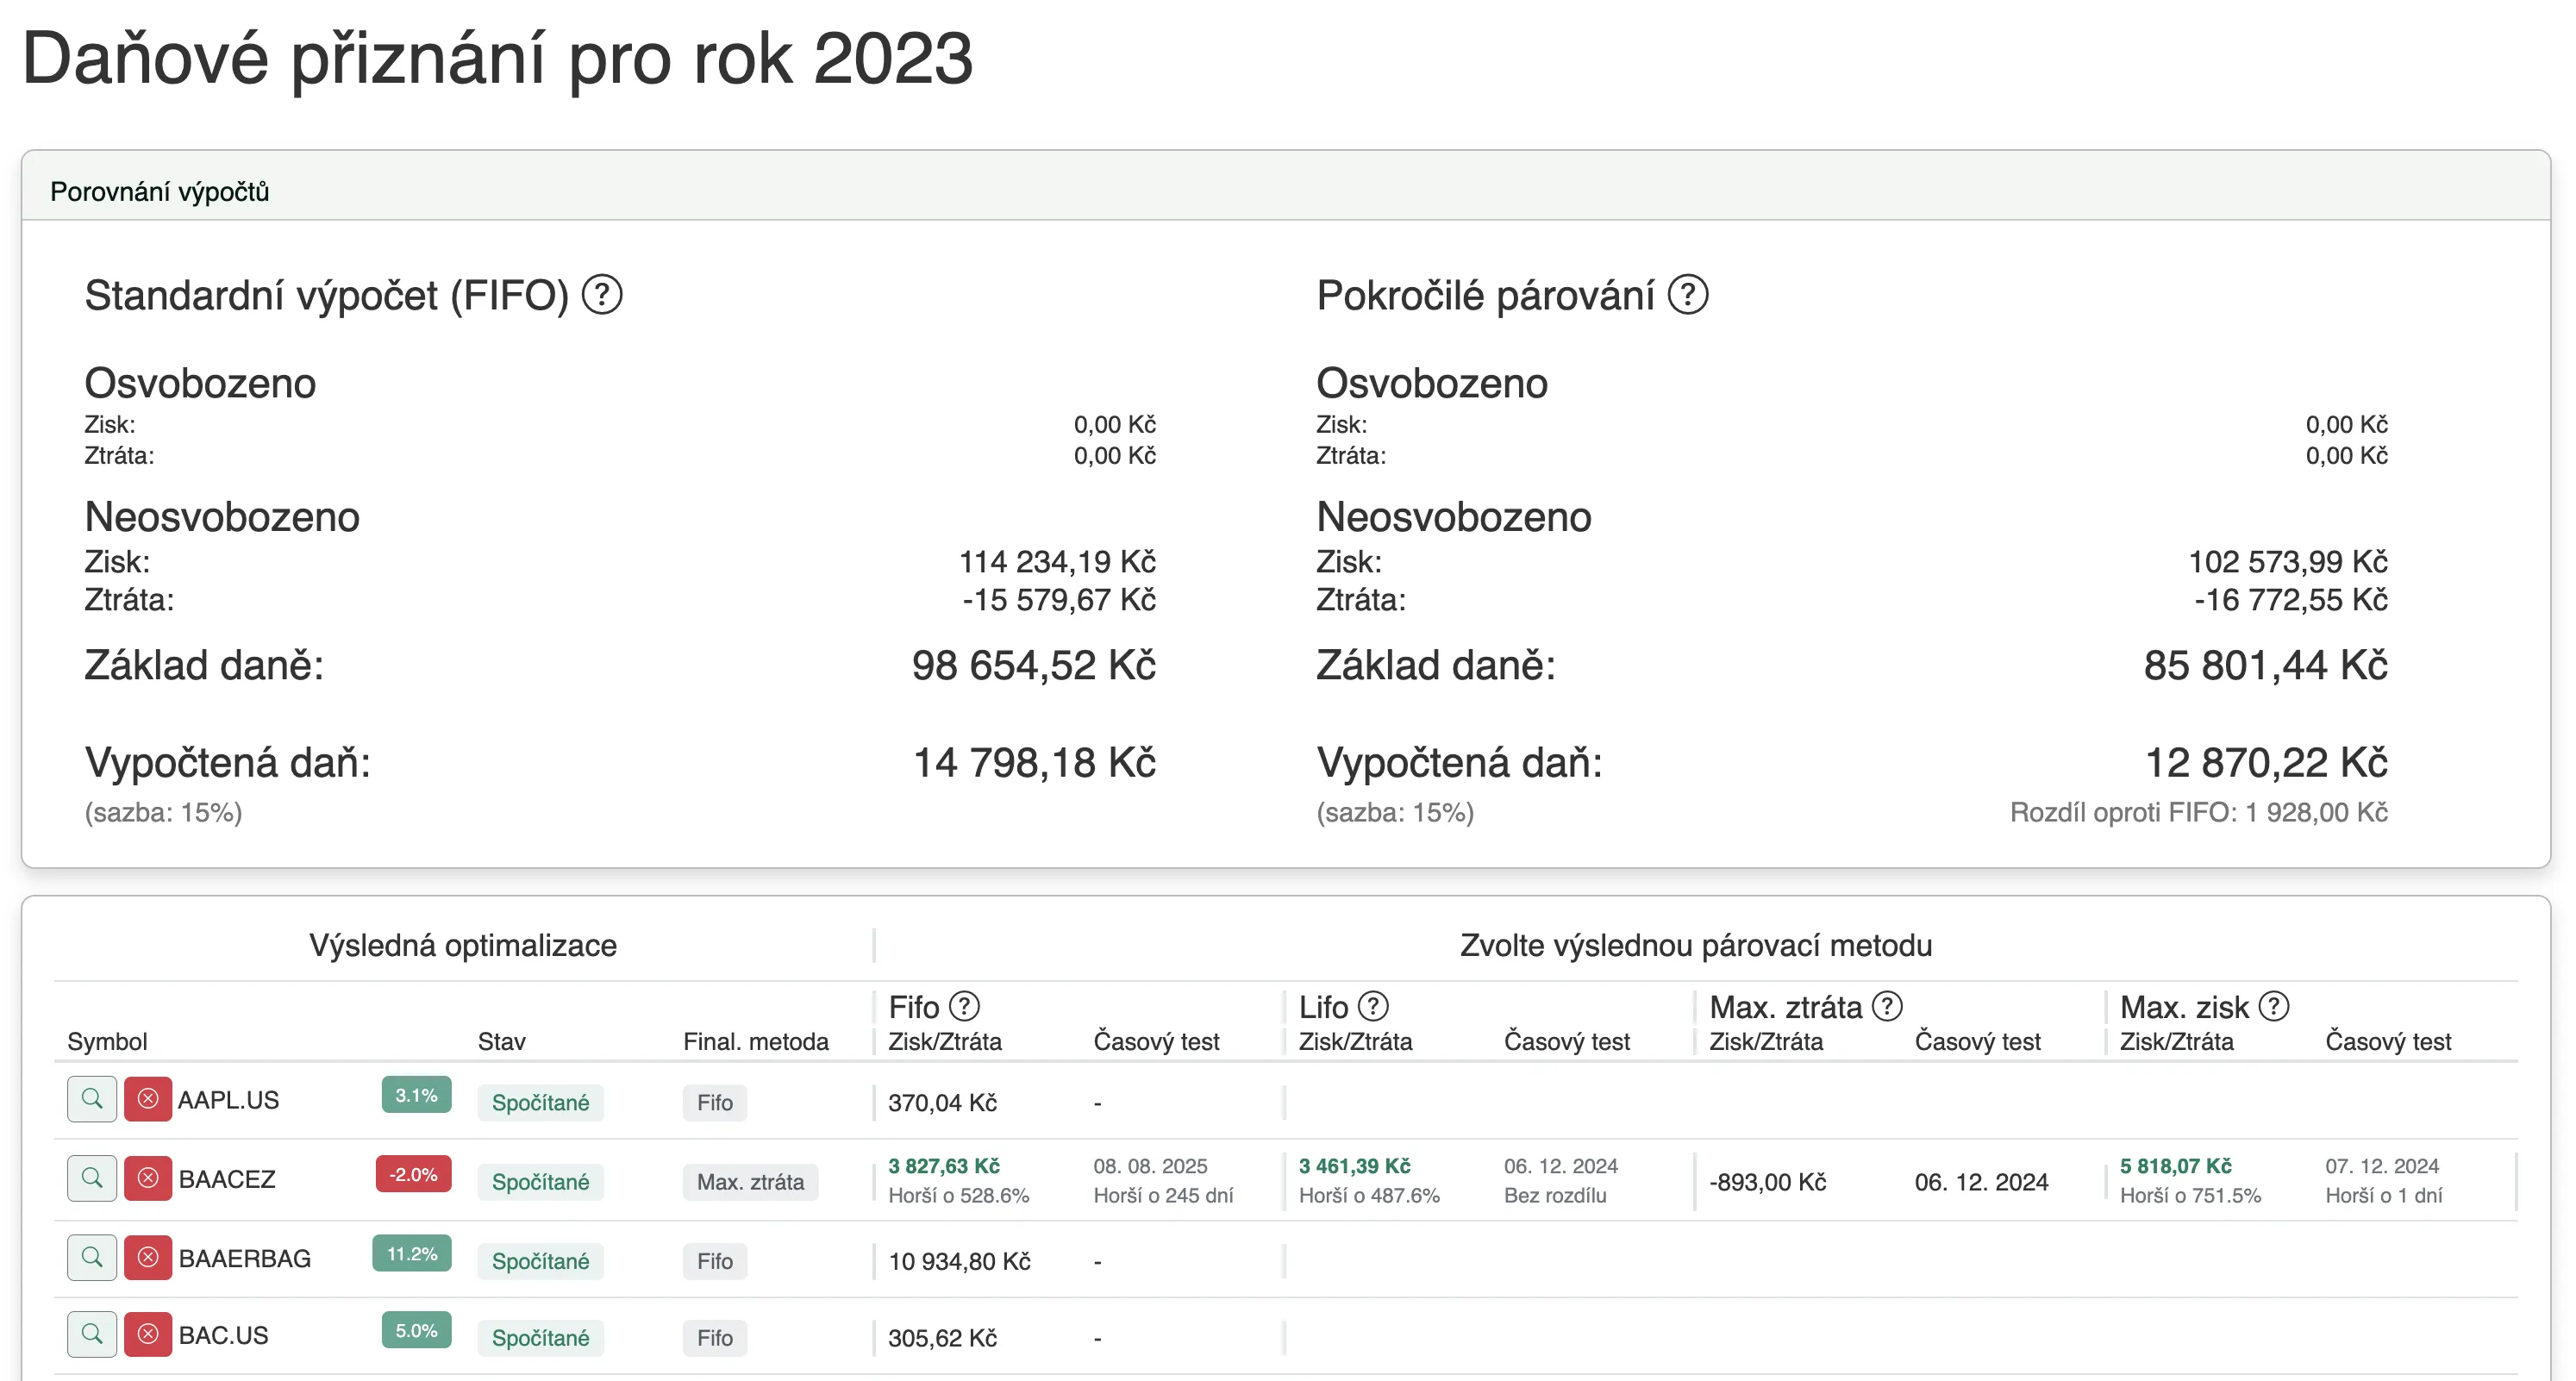This screenshot has width=2576, height=1381.
Task: Click the -2.0% red badge for BAACEZ
Action: click(x=414, y=1175)
